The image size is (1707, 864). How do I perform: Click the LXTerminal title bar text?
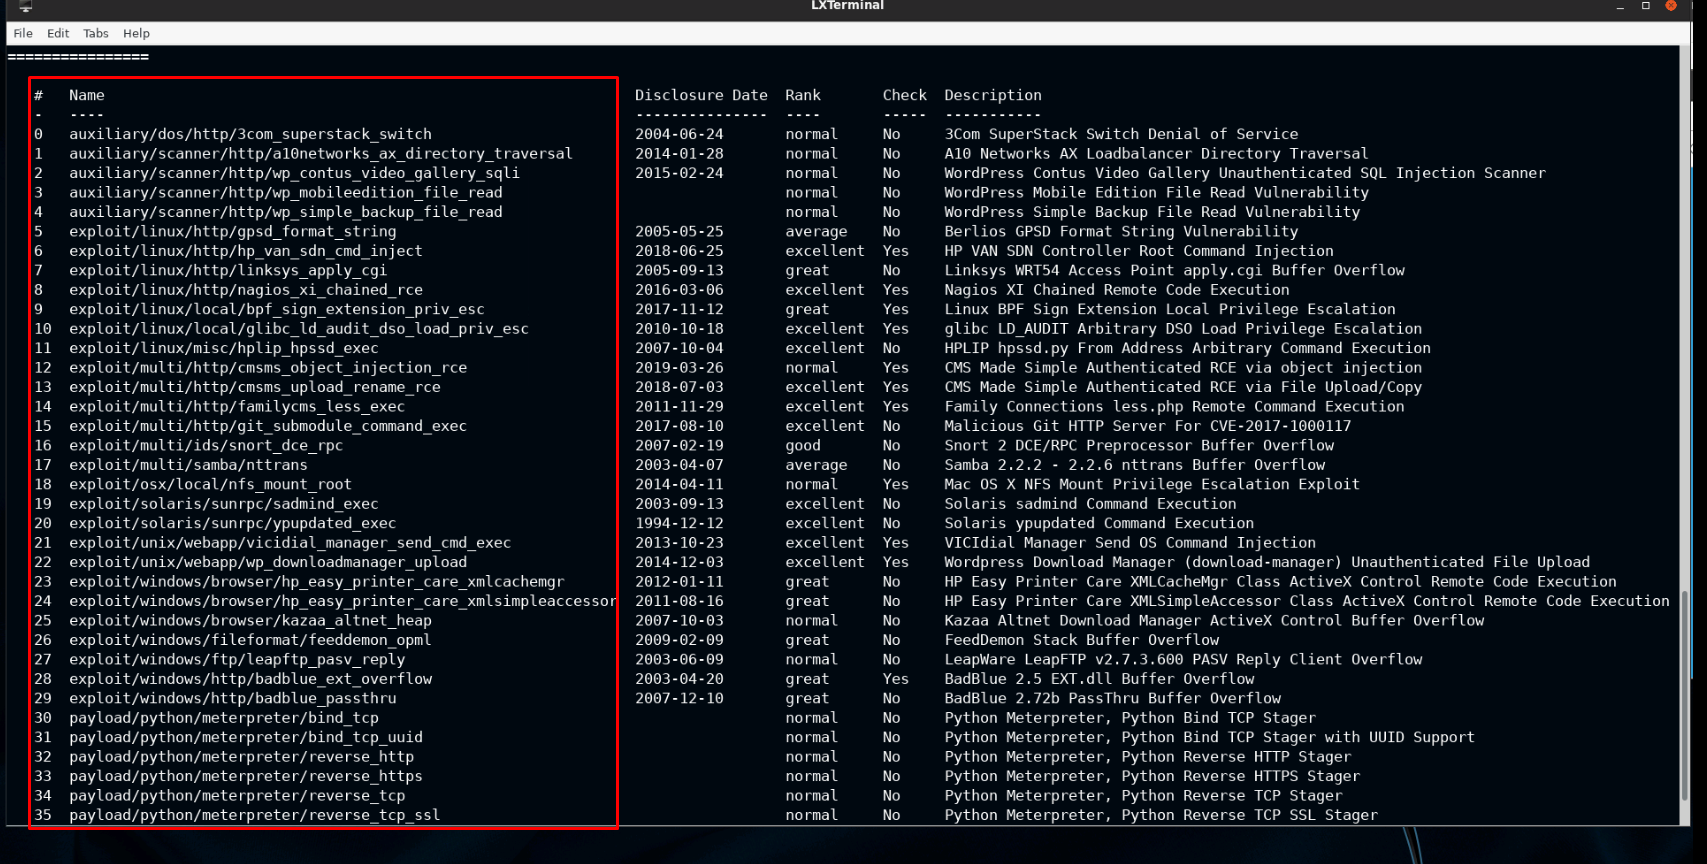(847, 6)
